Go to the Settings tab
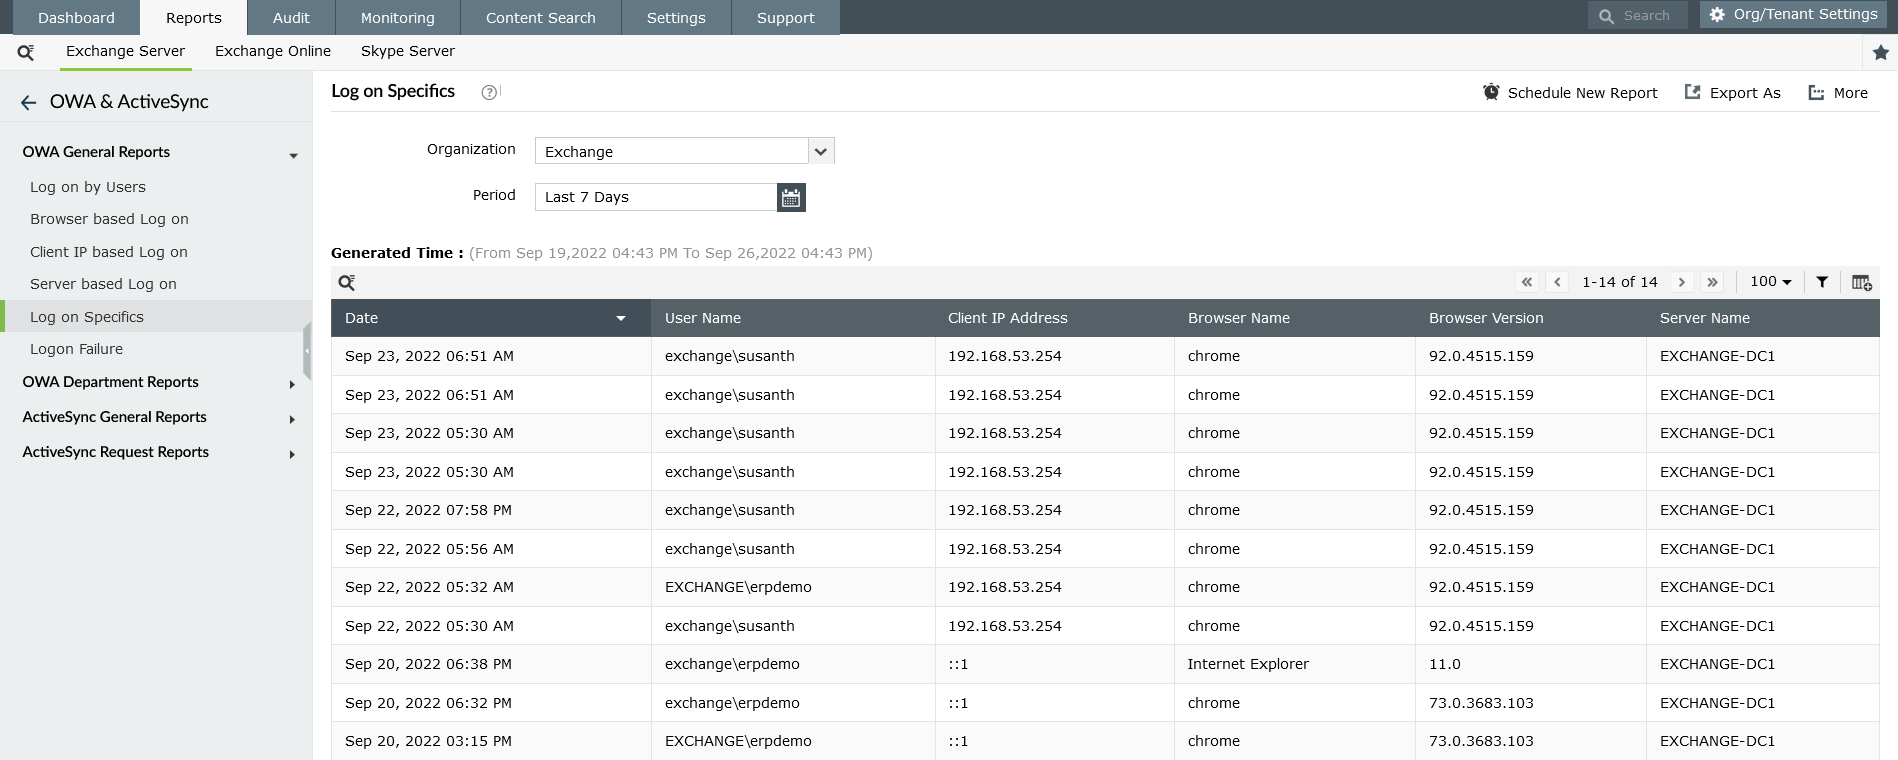The image size is (1898, 760). click(x=676, y=18)
